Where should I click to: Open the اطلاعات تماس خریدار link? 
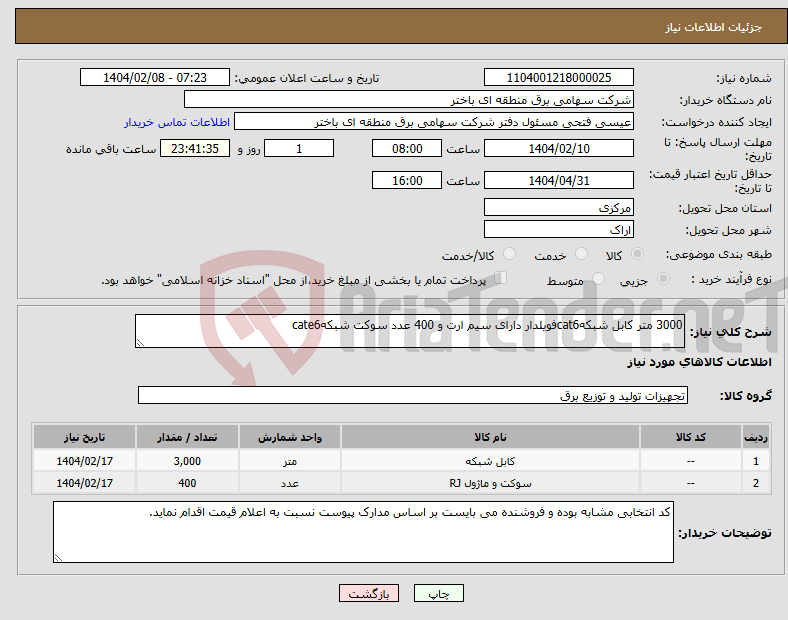pyautogui.click(x=177, y=122)
